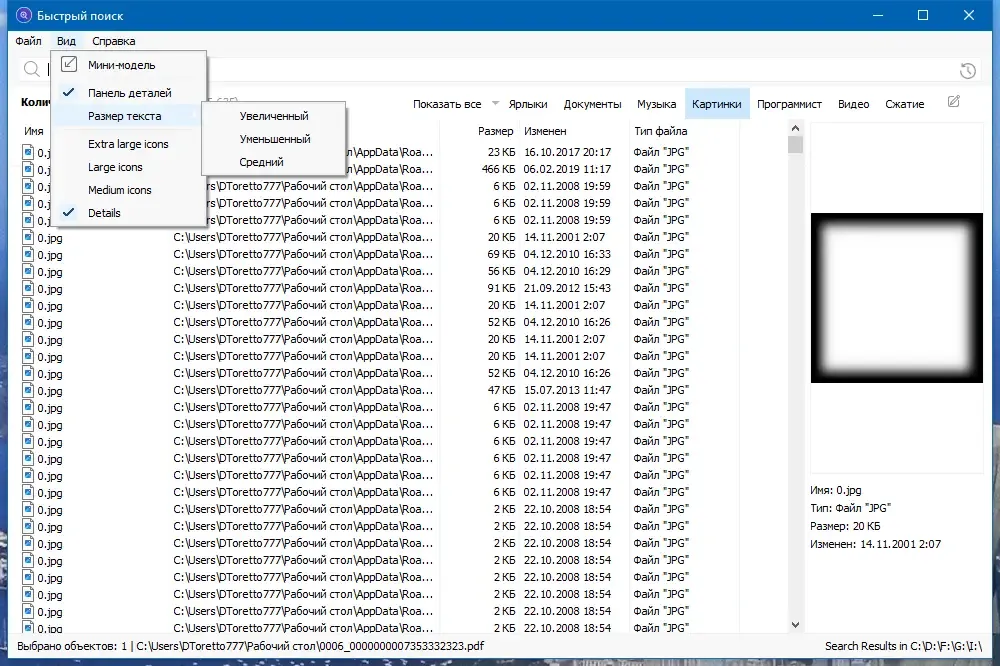The width and height of the screenshot is (1000, 666).
Task: Click Размер: 20 КБ in details panel
Action: [x=845, y=526]
